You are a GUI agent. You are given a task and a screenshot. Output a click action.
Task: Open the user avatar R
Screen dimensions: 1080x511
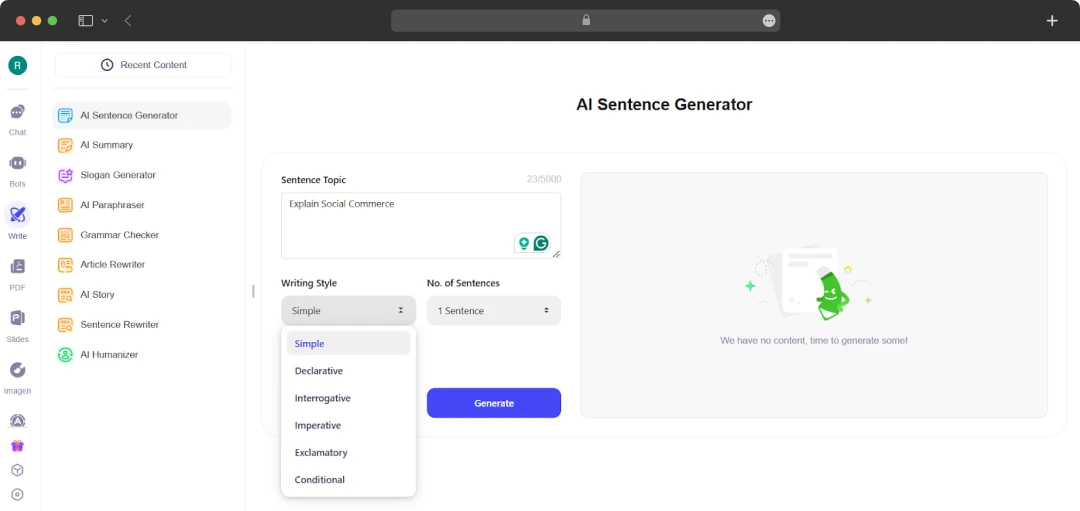point(18,65)
